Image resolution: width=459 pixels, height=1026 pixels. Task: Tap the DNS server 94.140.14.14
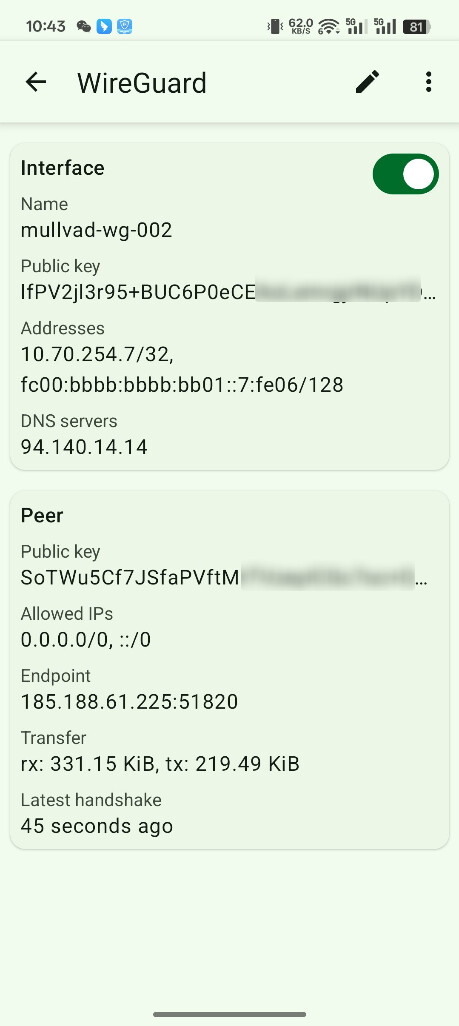click(84, 447)
